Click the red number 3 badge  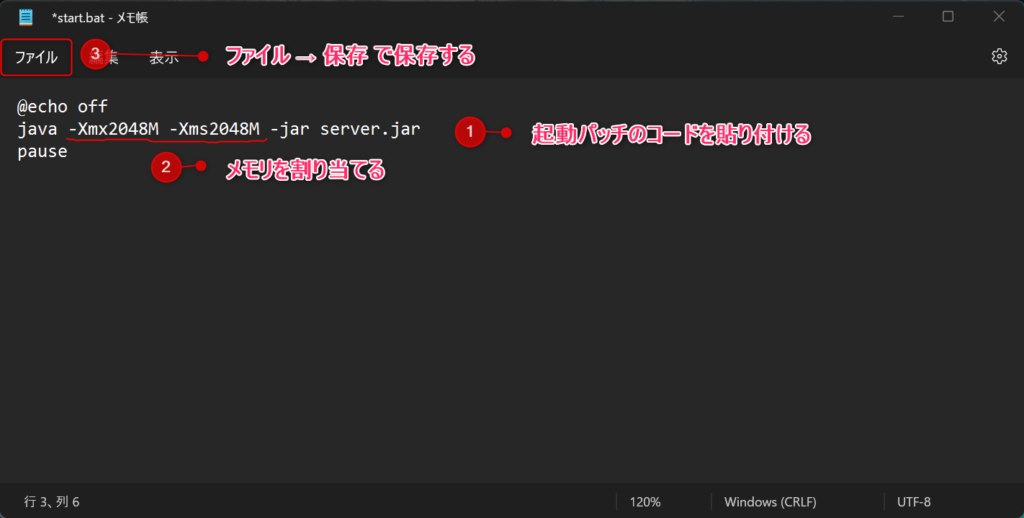[95, 54]
